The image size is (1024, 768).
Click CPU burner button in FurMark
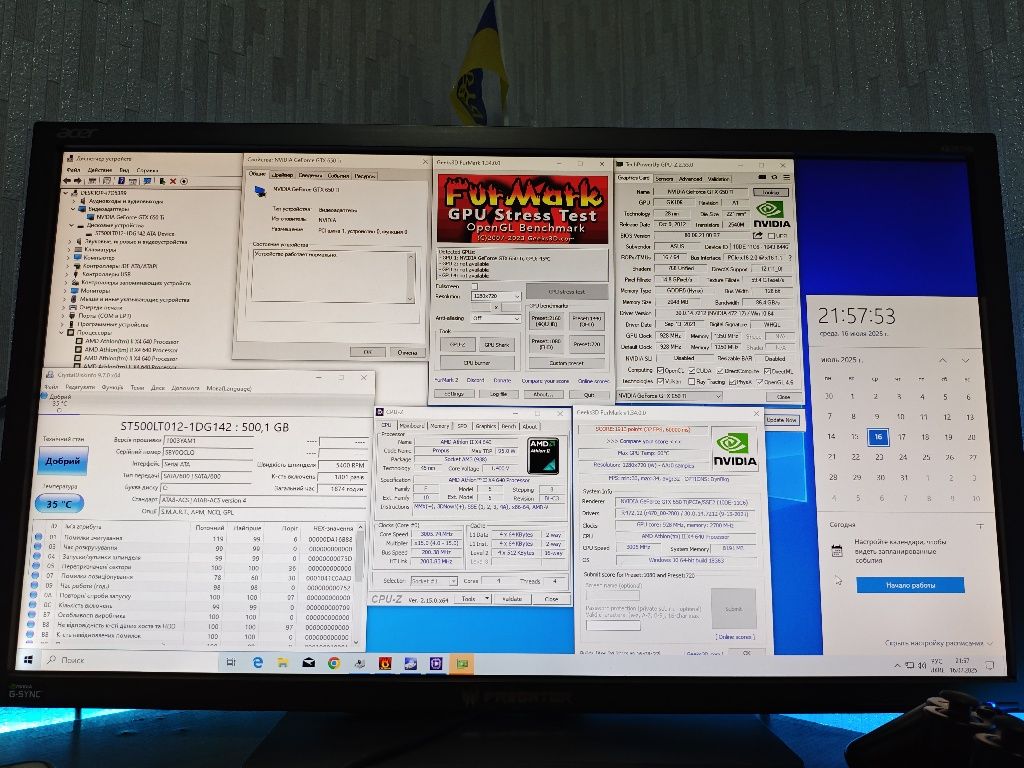tap(477, 362)
